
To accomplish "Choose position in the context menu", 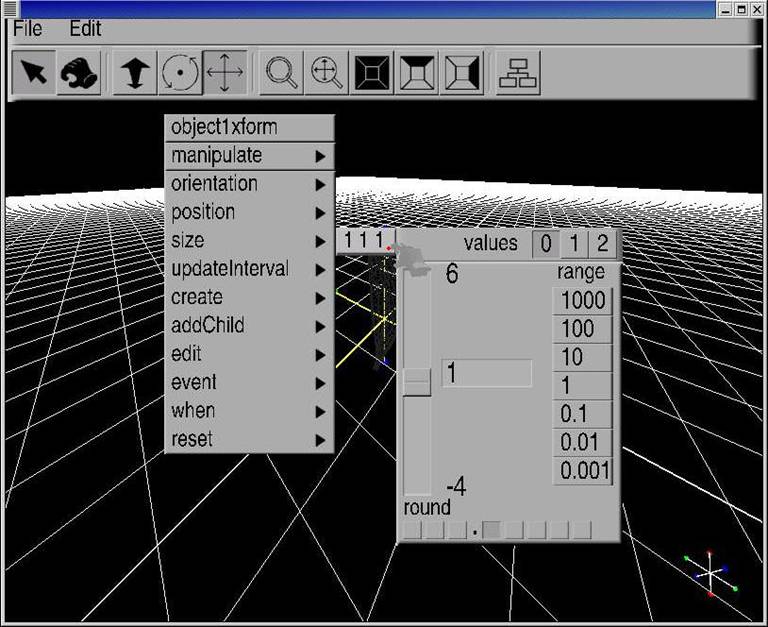I will [250, 213].
